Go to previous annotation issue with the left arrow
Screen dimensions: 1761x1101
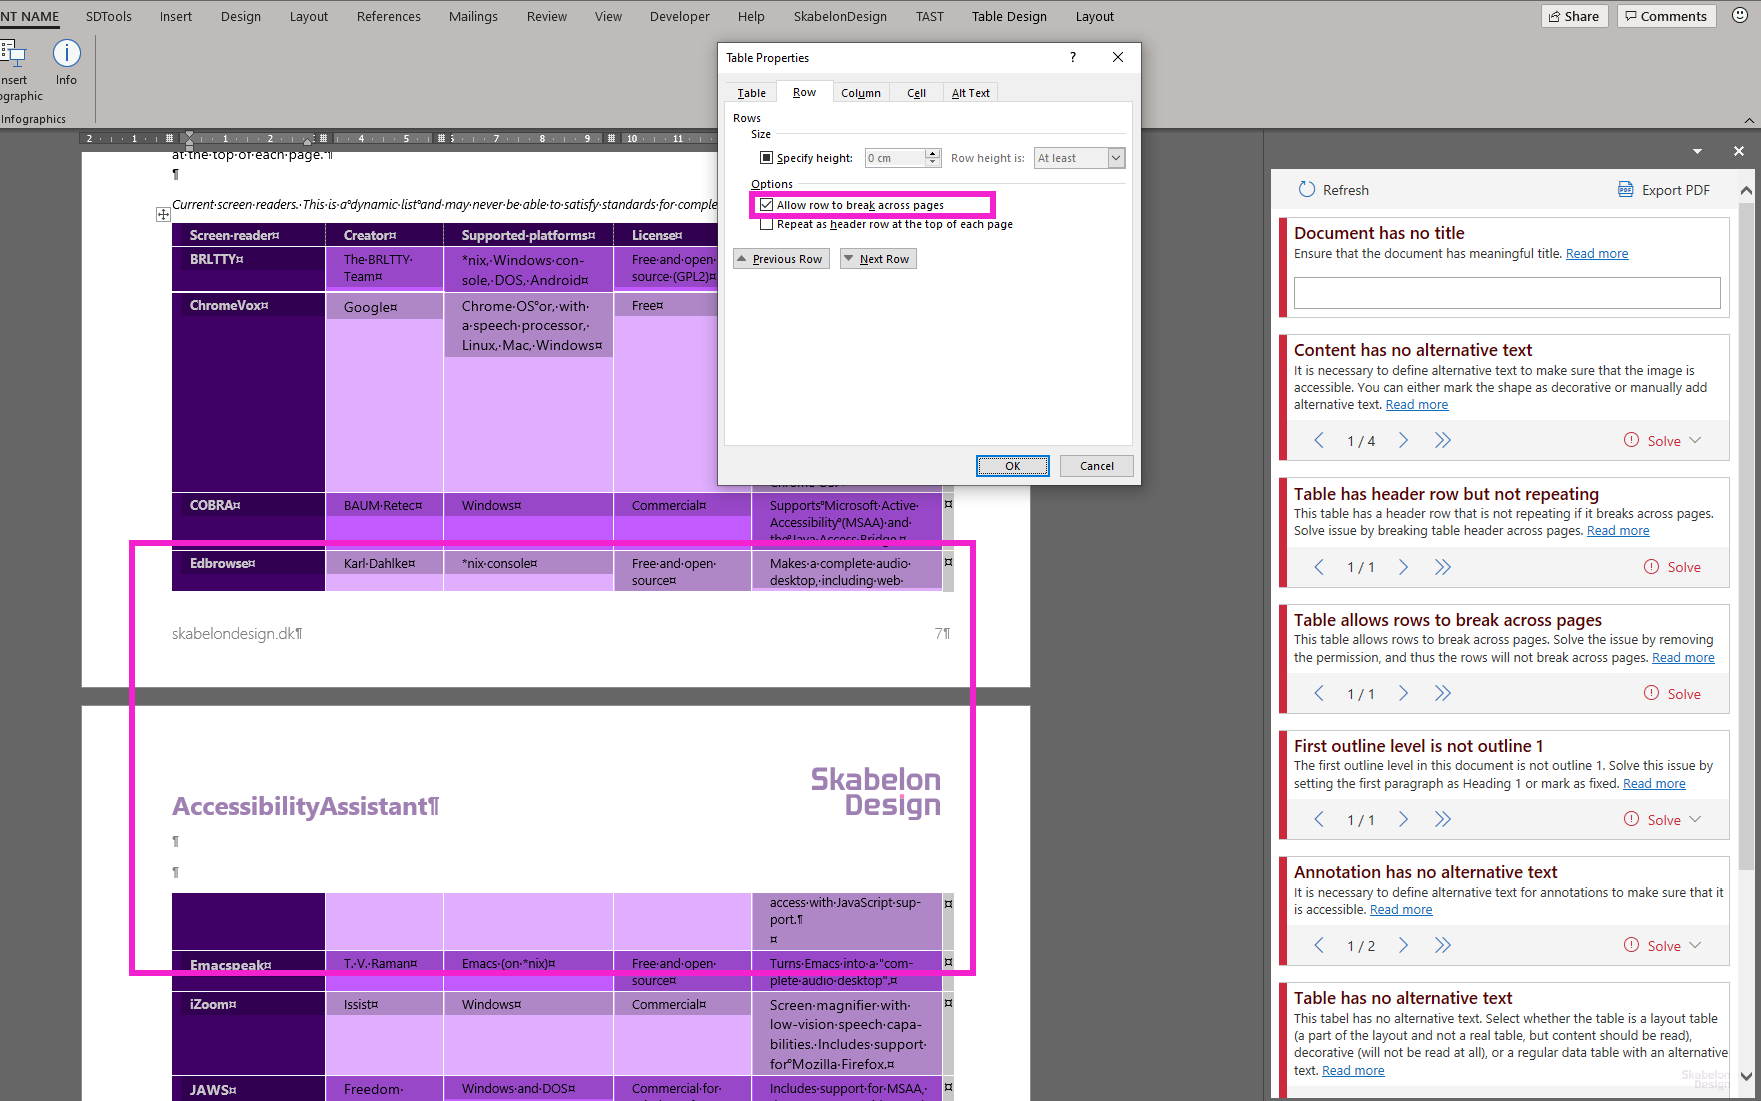click(1318, 944)
